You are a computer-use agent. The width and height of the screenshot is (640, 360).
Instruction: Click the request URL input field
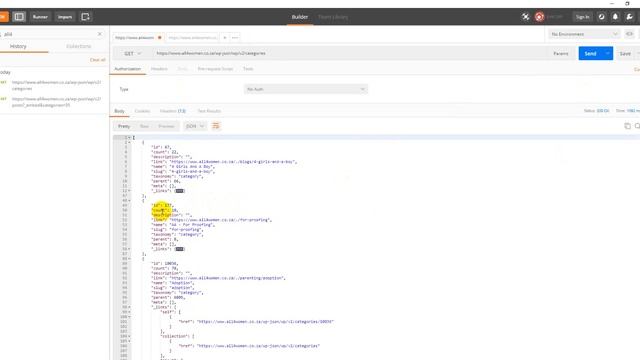coord(350,53)
